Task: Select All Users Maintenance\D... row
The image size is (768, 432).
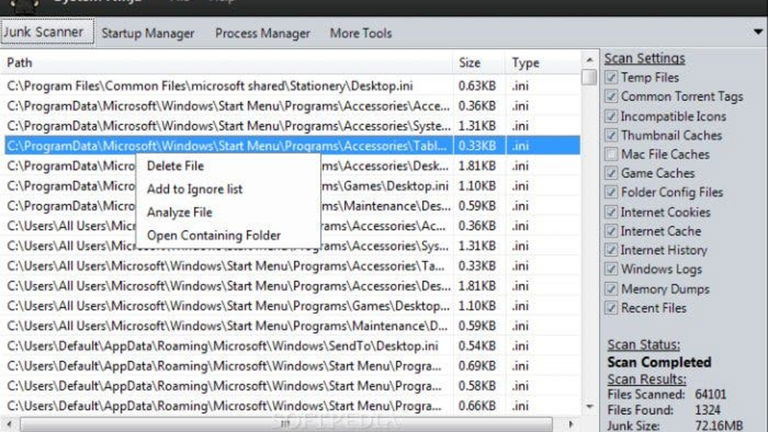Action: tap(292, 326)
